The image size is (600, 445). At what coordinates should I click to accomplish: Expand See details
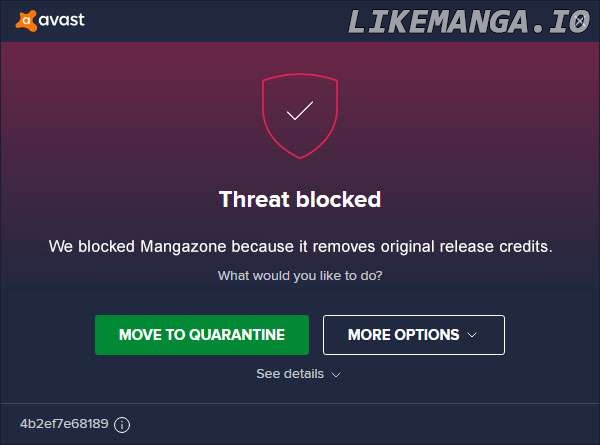coord(290,374)
